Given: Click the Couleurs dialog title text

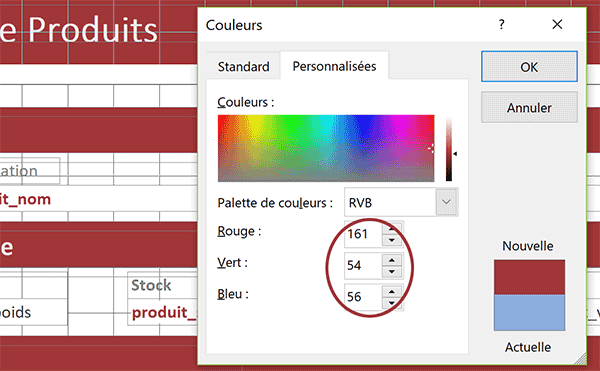Looking at the screenshot, I should (x=234, y=25).
